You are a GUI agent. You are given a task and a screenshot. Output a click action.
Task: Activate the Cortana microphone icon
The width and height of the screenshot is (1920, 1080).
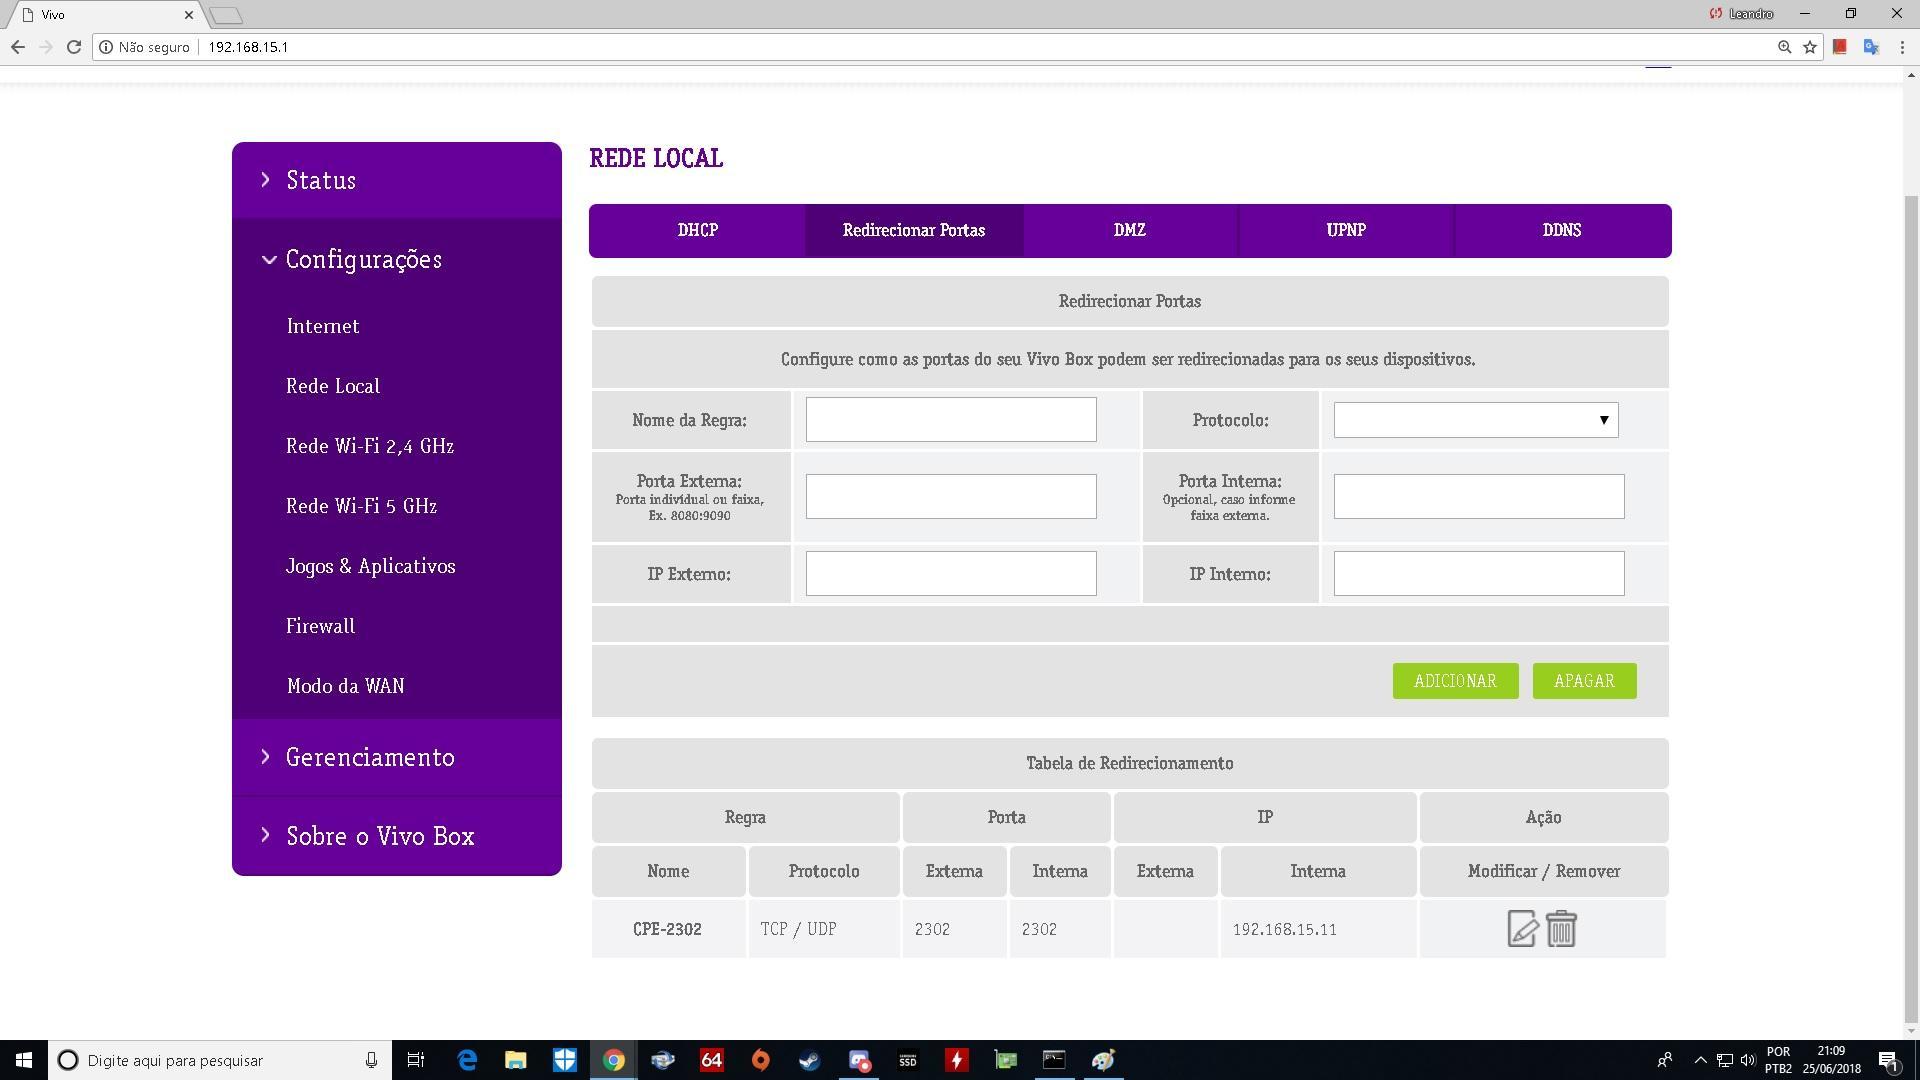click(371, 1060)
